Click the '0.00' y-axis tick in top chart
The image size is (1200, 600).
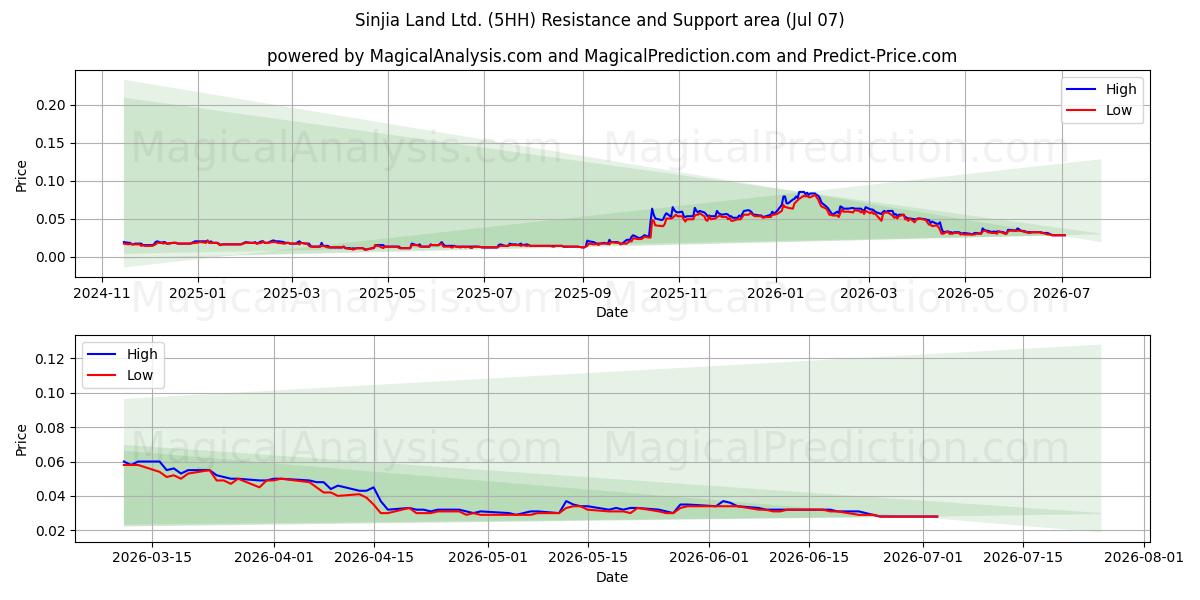click(52, 257)
